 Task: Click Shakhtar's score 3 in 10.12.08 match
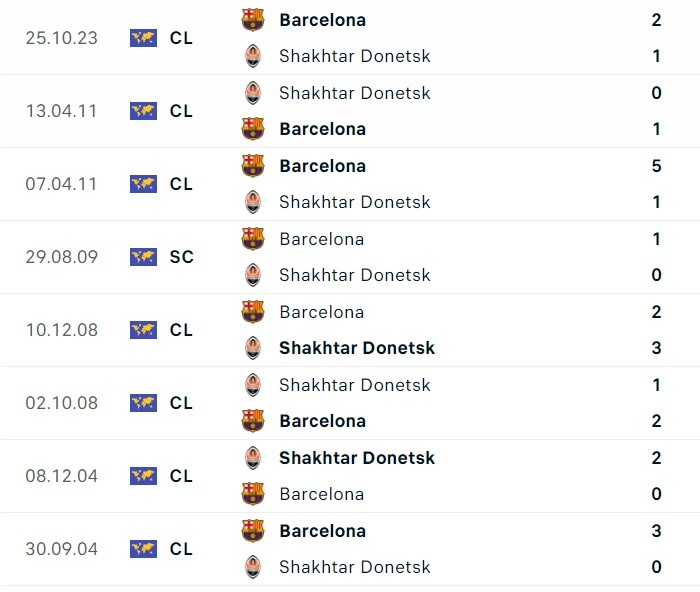(x=656, y=348)
